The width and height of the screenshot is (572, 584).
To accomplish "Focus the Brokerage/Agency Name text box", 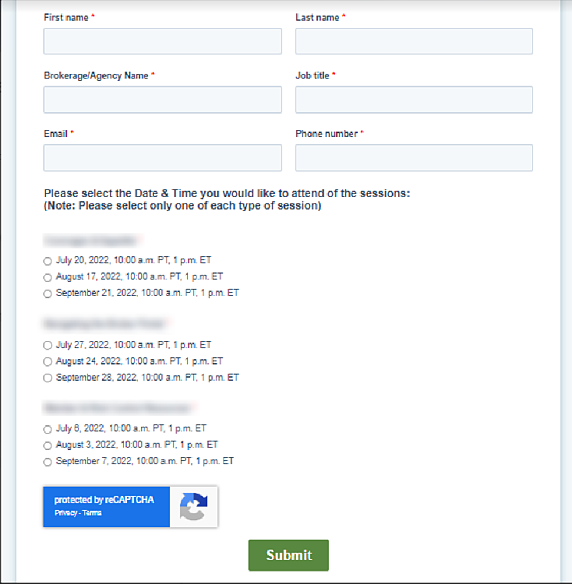I will tap(162, 100).
